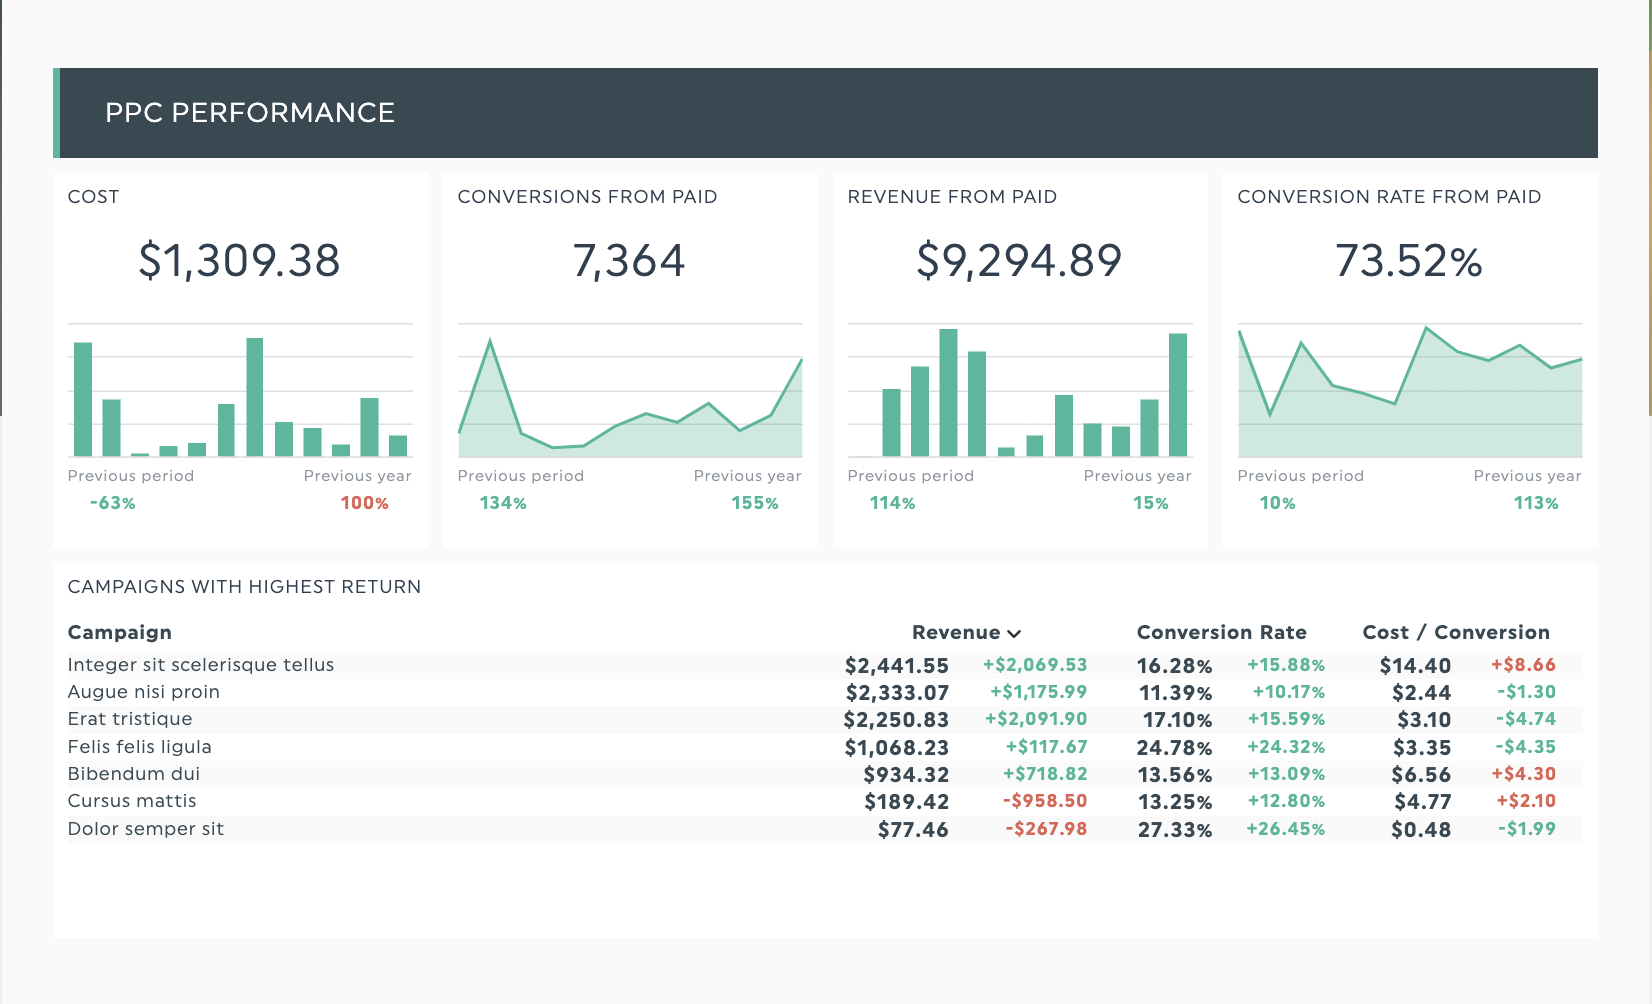
Task: Select the Erat tristique campaign row
Action: tap(825, 719)
